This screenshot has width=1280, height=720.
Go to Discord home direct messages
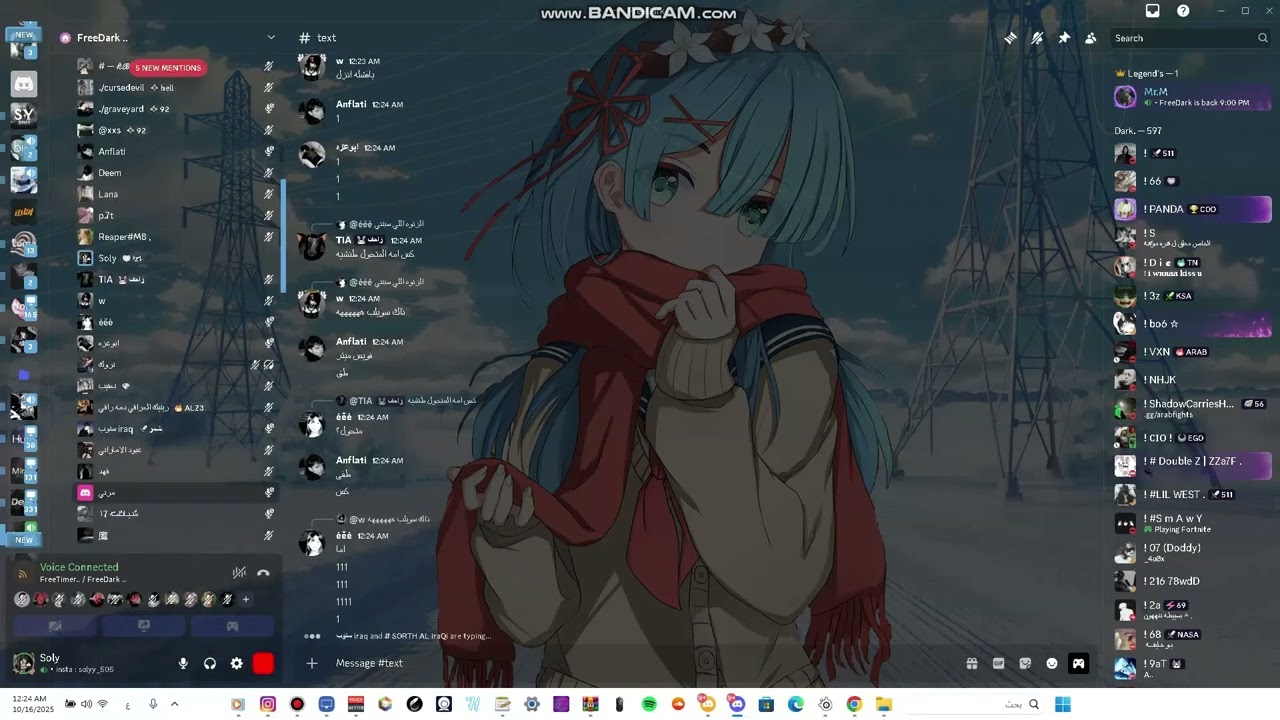click(x=24, y=84)
